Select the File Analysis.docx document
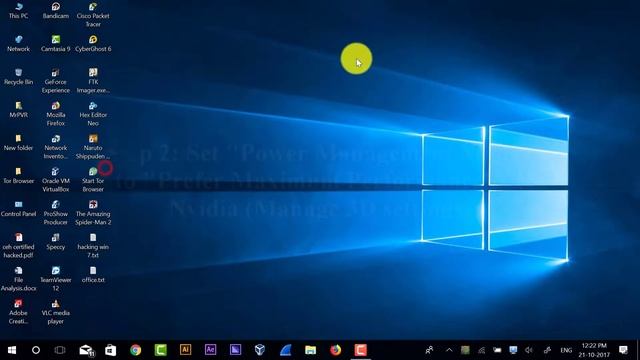The image size is (640, 360). [x=18, y=279]
